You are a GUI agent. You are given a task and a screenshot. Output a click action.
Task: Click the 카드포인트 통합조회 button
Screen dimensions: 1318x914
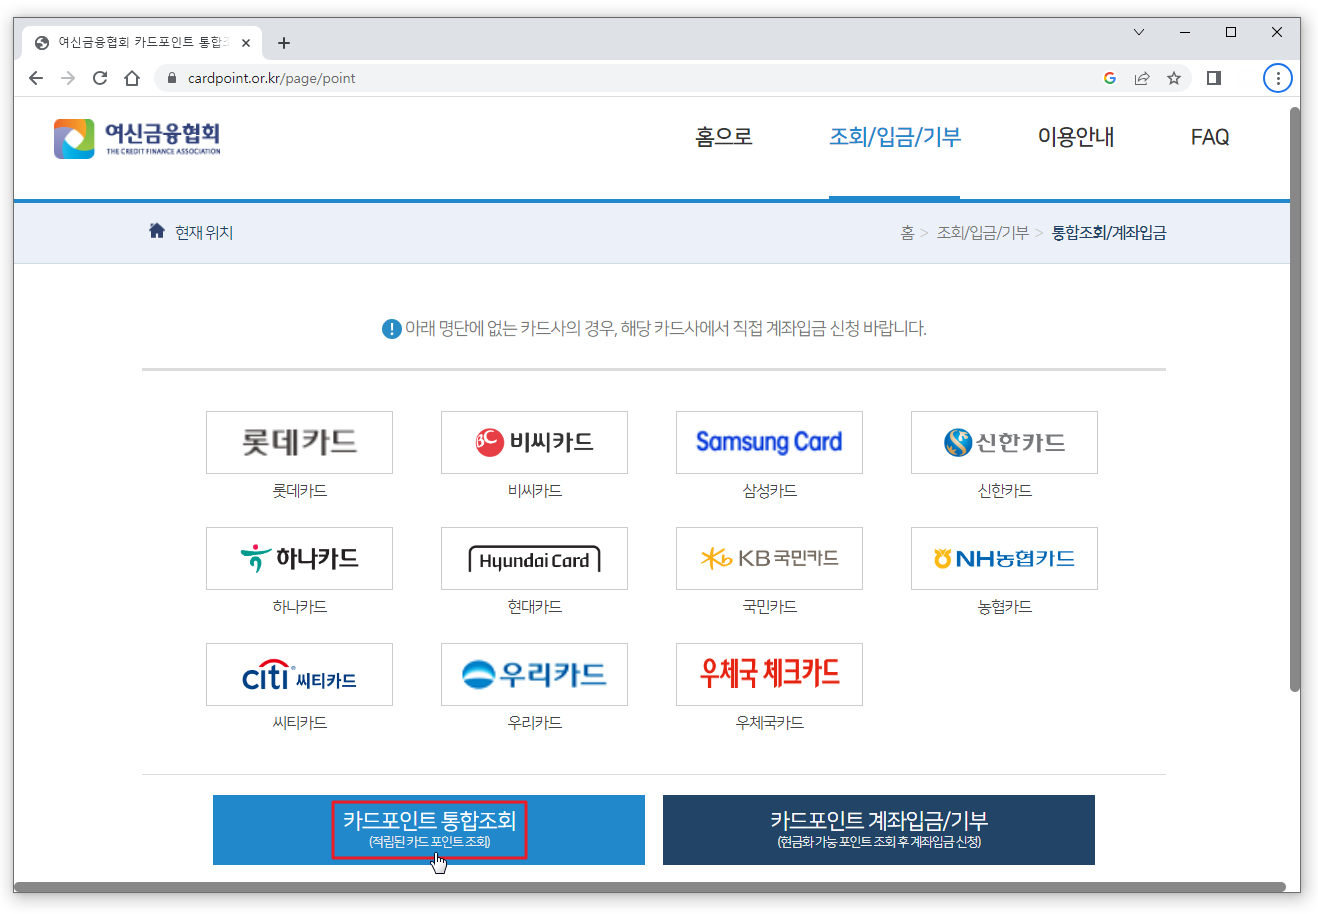429,830
